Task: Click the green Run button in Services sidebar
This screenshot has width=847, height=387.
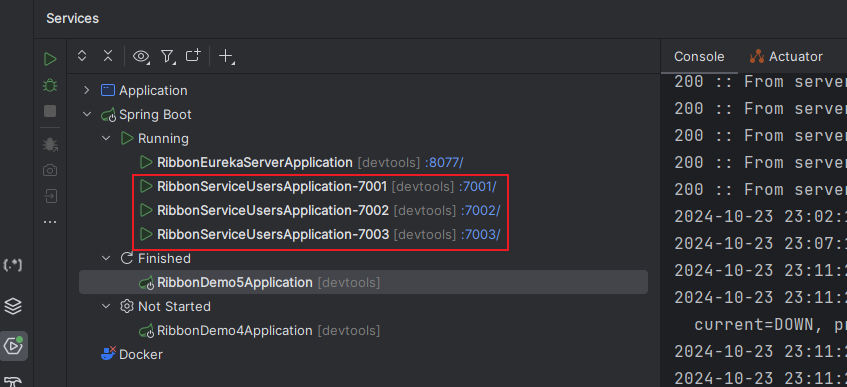Action: tap(50, 59)
